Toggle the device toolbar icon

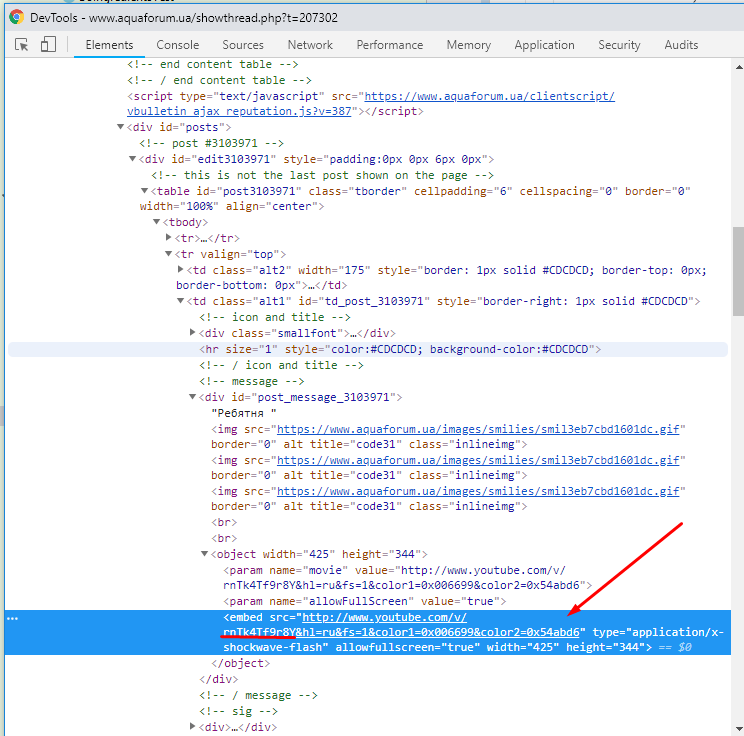point(48,45)
